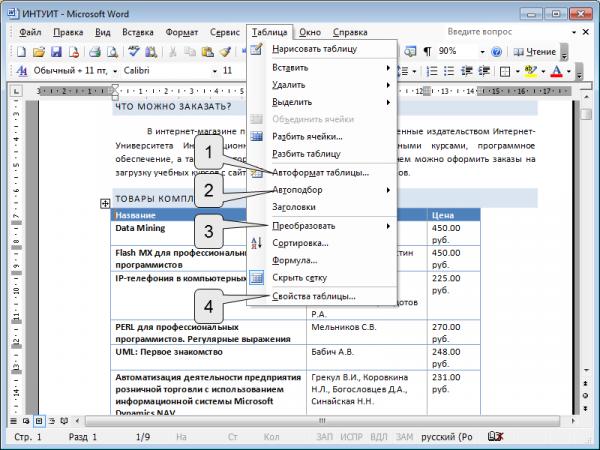Screen dimensions: 600x450
Task: Open the Styles and Formatting icon
Action: point(22,71)
